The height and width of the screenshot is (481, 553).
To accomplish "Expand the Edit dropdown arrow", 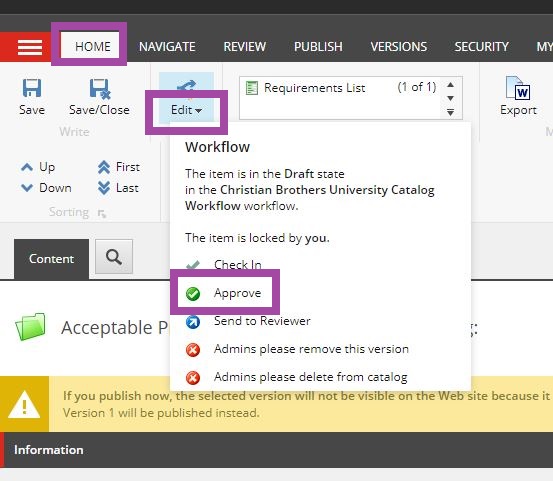I will 199,111.
